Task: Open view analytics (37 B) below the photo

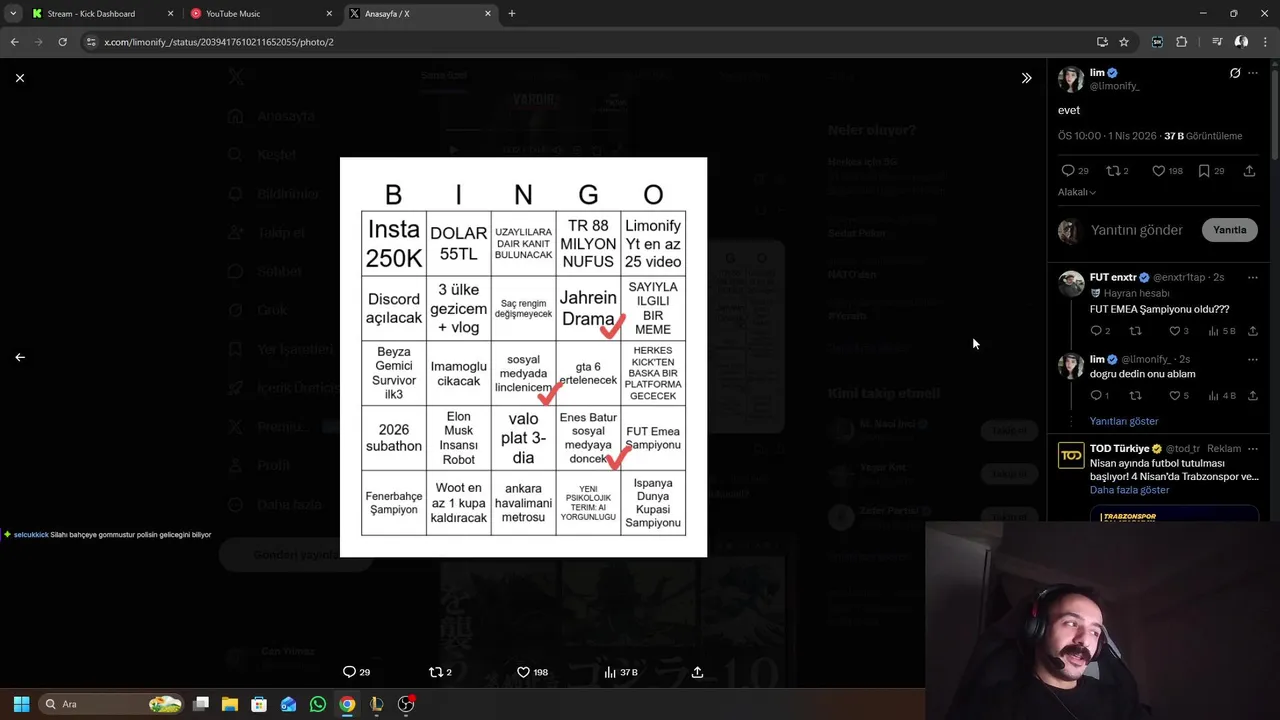Action: click(x=620, y=672)
